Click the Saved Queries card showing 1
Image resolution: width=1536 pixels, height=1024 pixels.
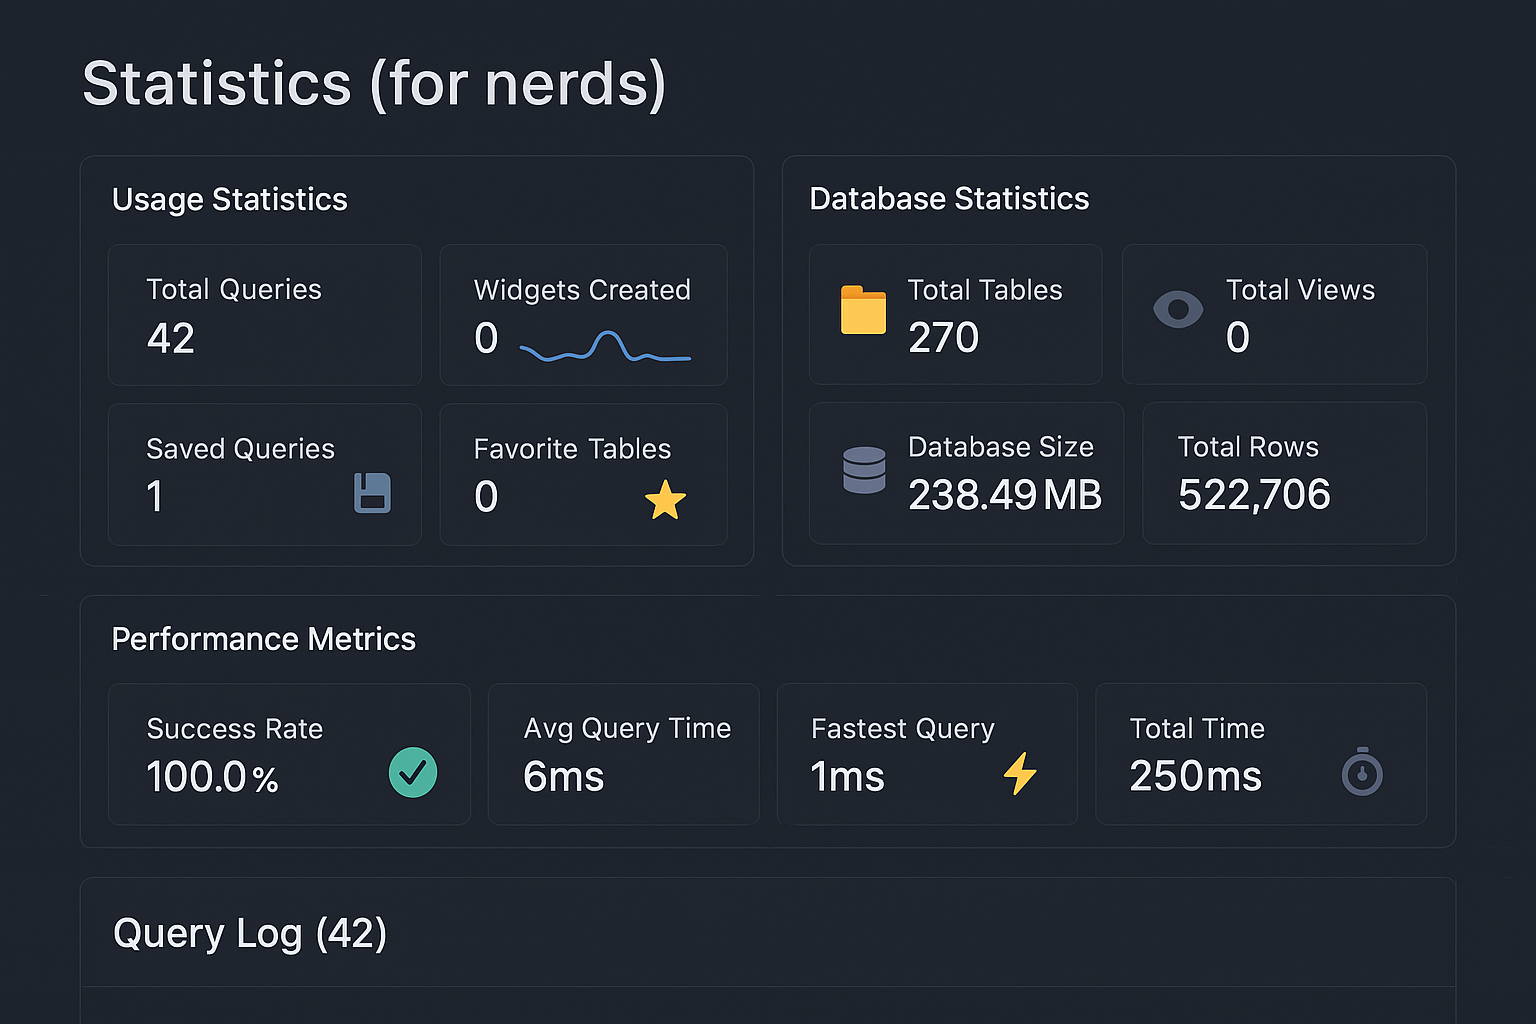click(x=264, y=474)
